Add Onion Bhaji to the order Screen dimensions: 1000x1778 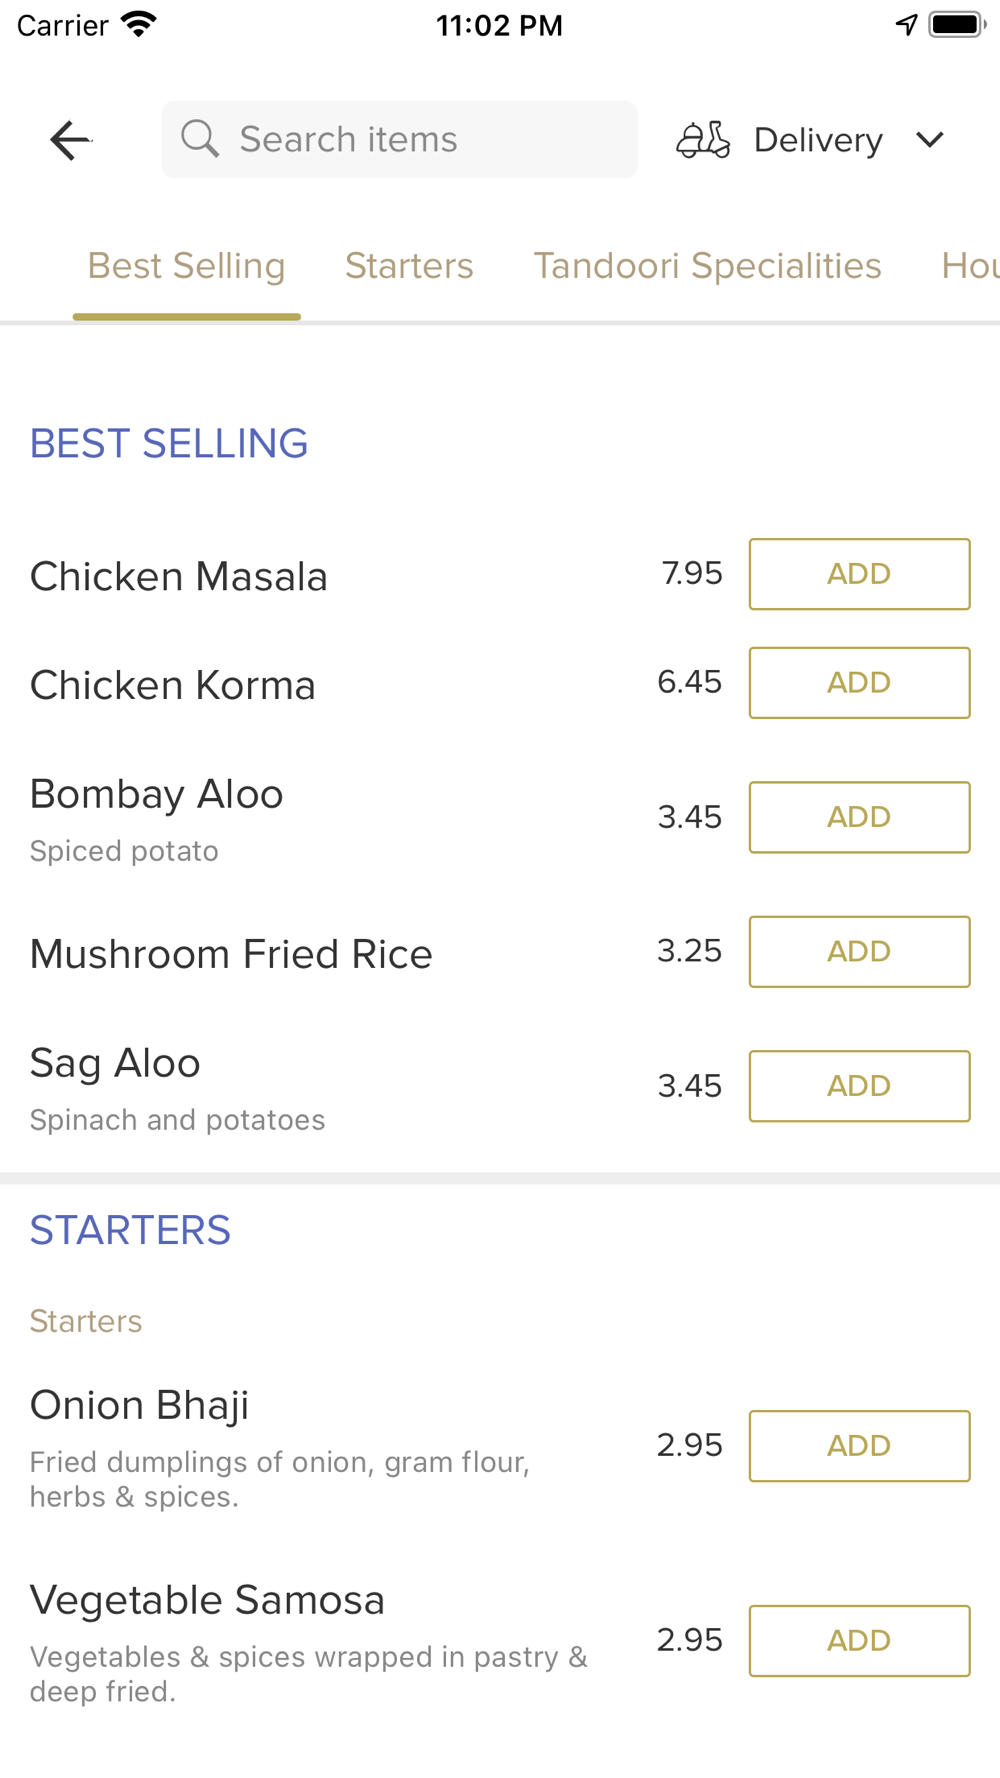tap(860, 1446)
